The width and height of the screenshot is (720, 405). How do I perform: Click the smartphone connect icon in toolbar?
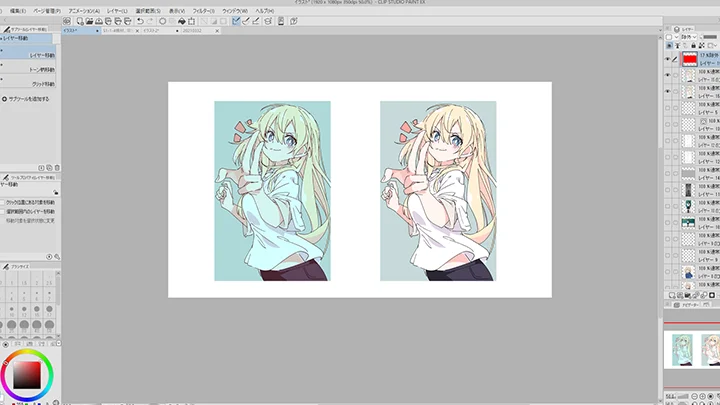(x=281, y=21)
